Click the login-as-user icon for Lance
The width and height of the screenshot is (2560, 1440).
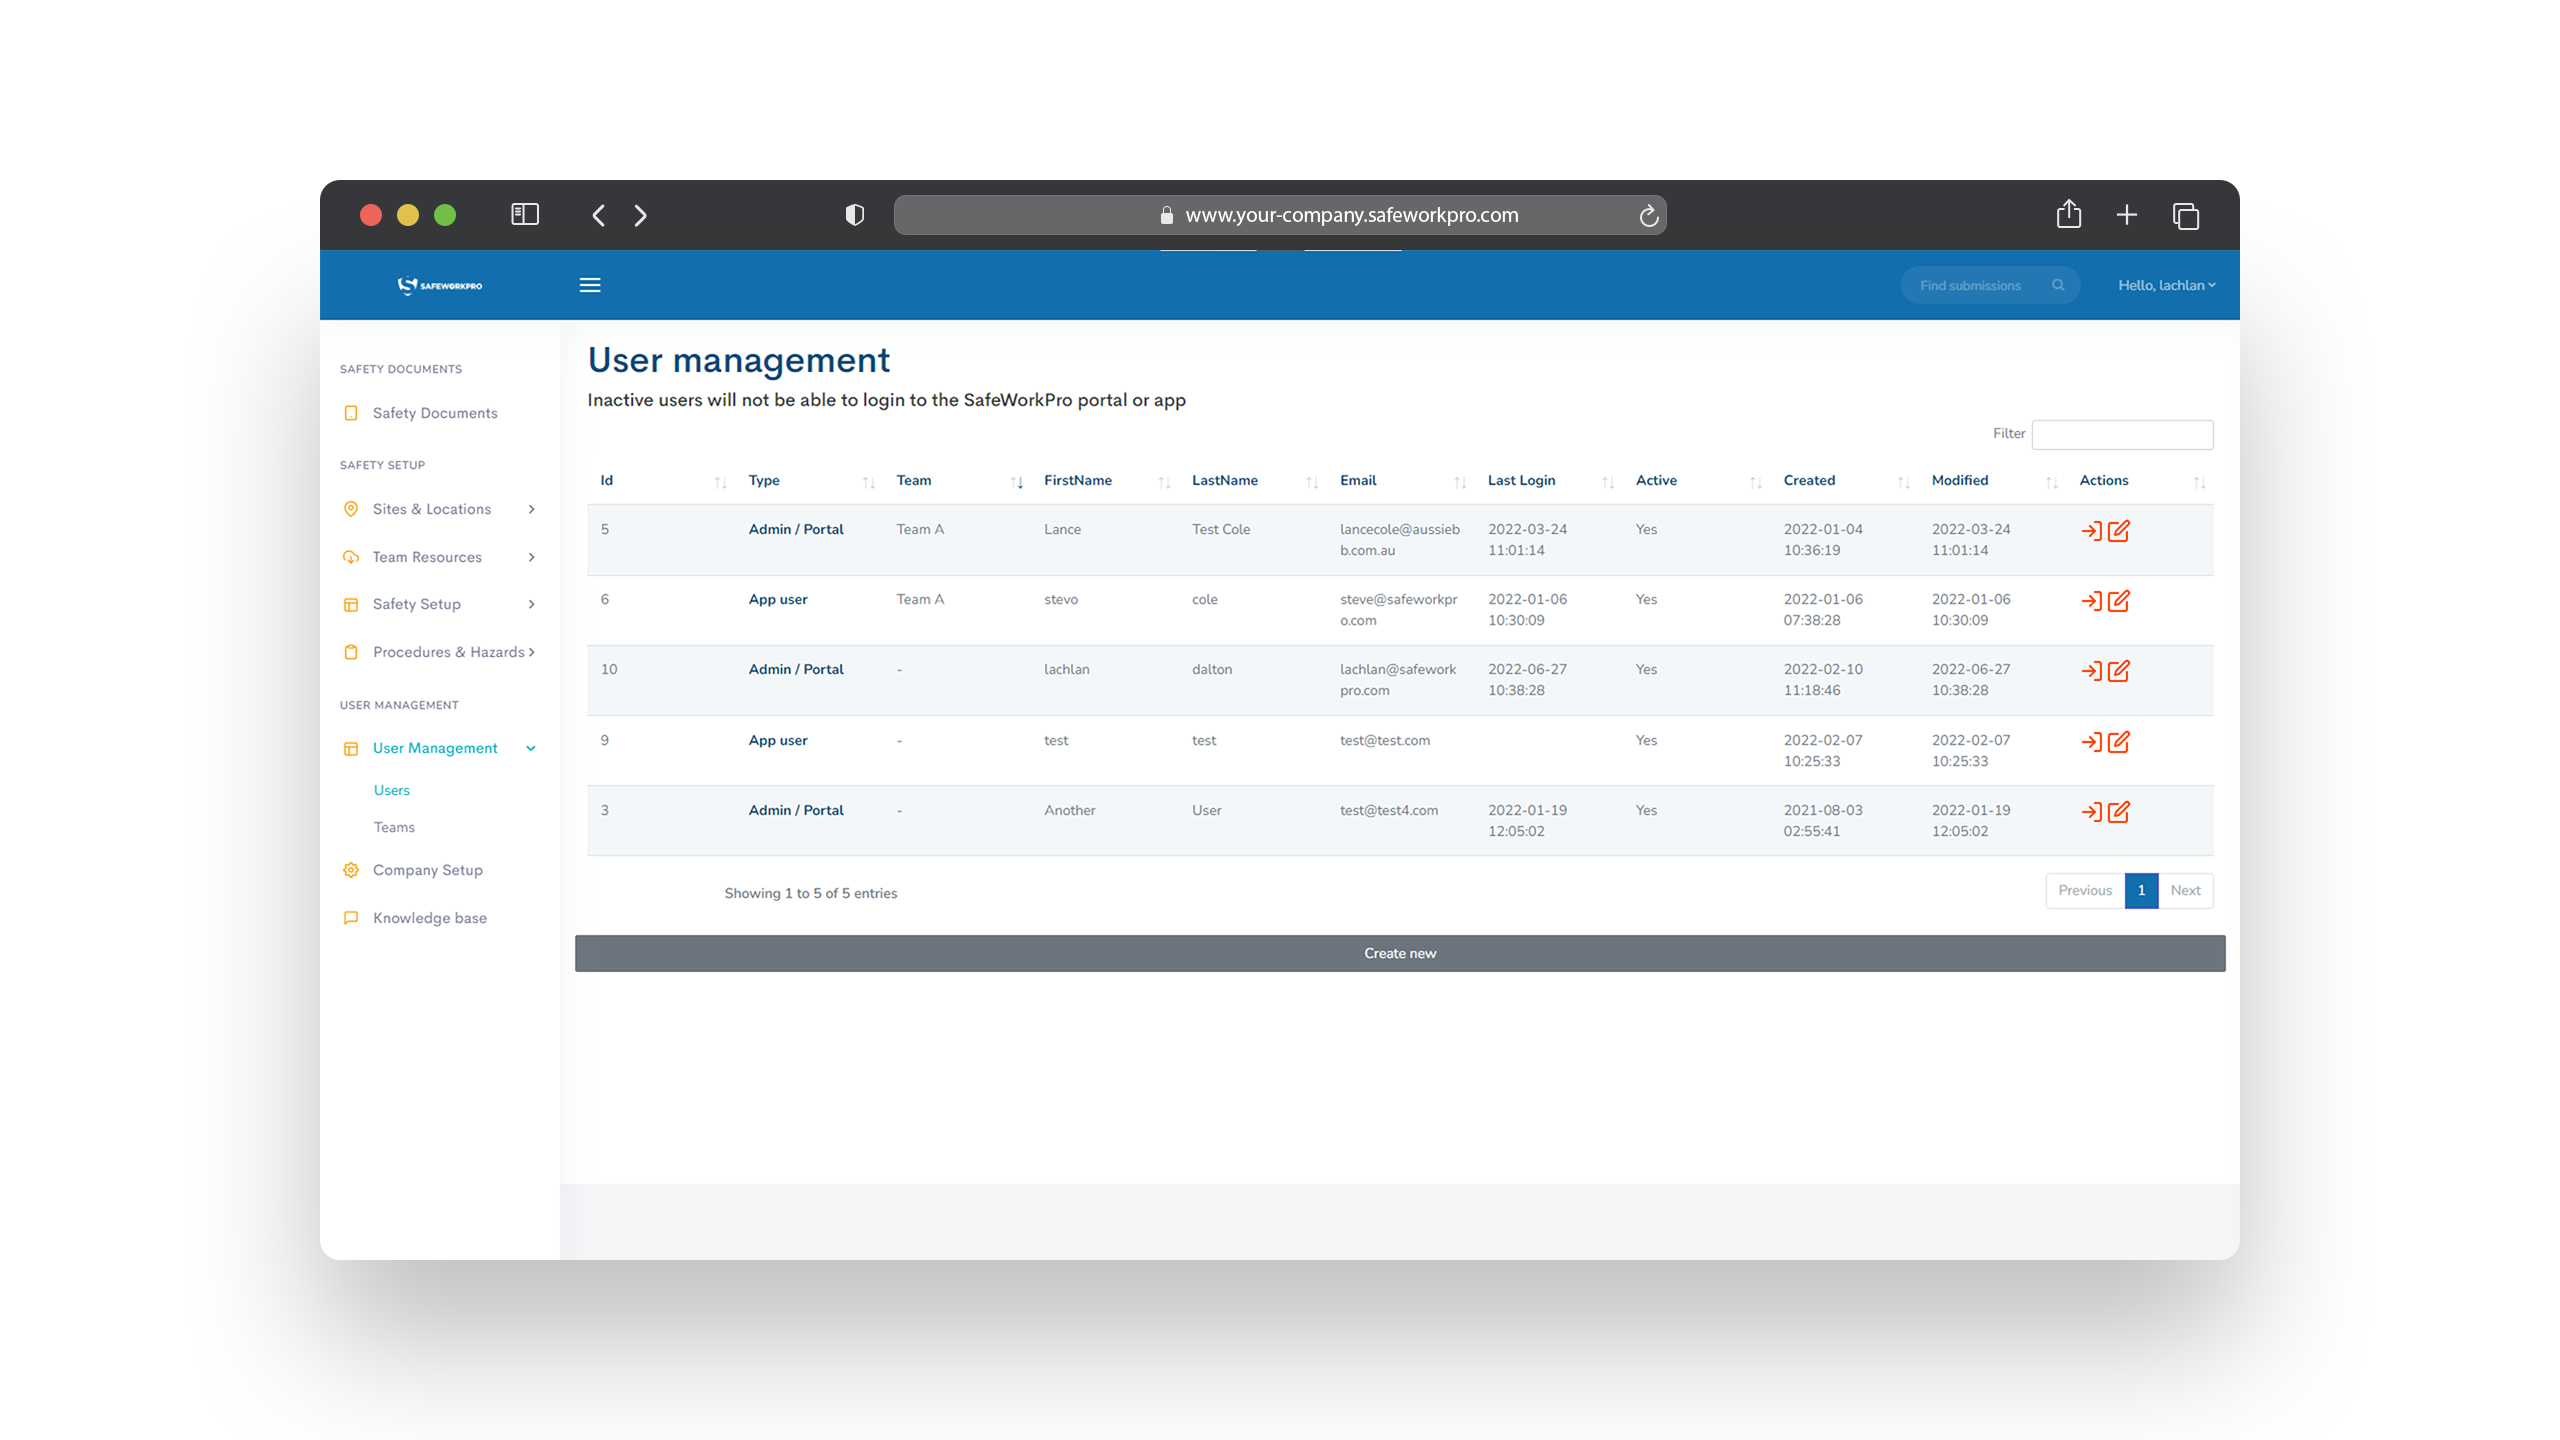pos(2091,531)
